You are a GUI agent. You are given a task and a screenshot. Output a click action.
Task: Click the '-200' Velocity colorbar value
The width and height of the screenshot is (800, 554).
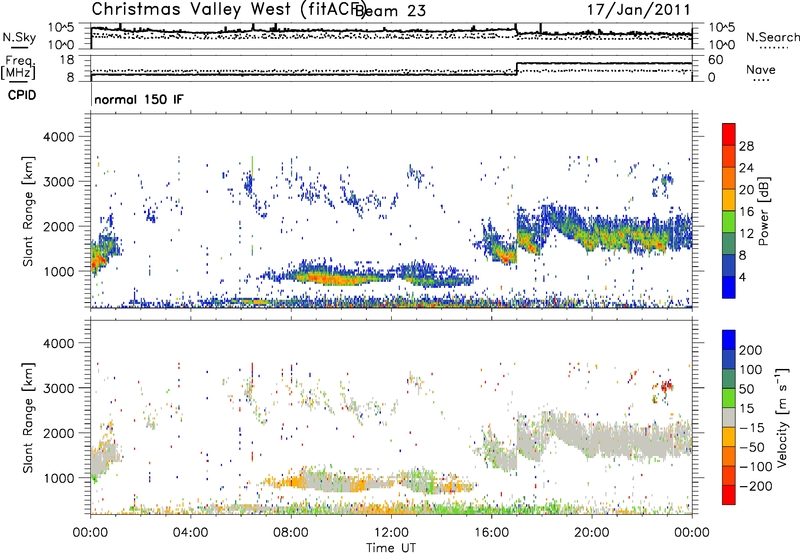(x=756, y=486)
